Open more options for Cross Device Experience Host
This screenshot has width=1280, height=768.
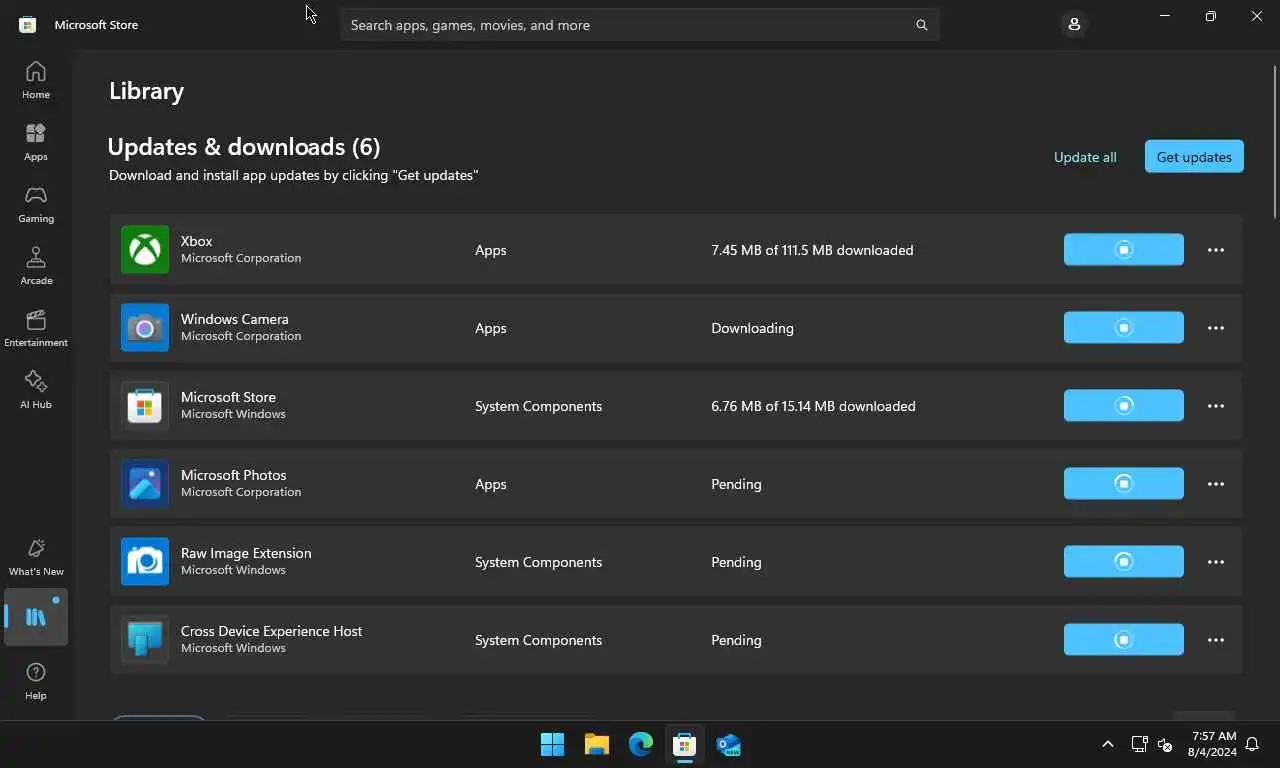pyautogui.click(x=1216, y=640)
